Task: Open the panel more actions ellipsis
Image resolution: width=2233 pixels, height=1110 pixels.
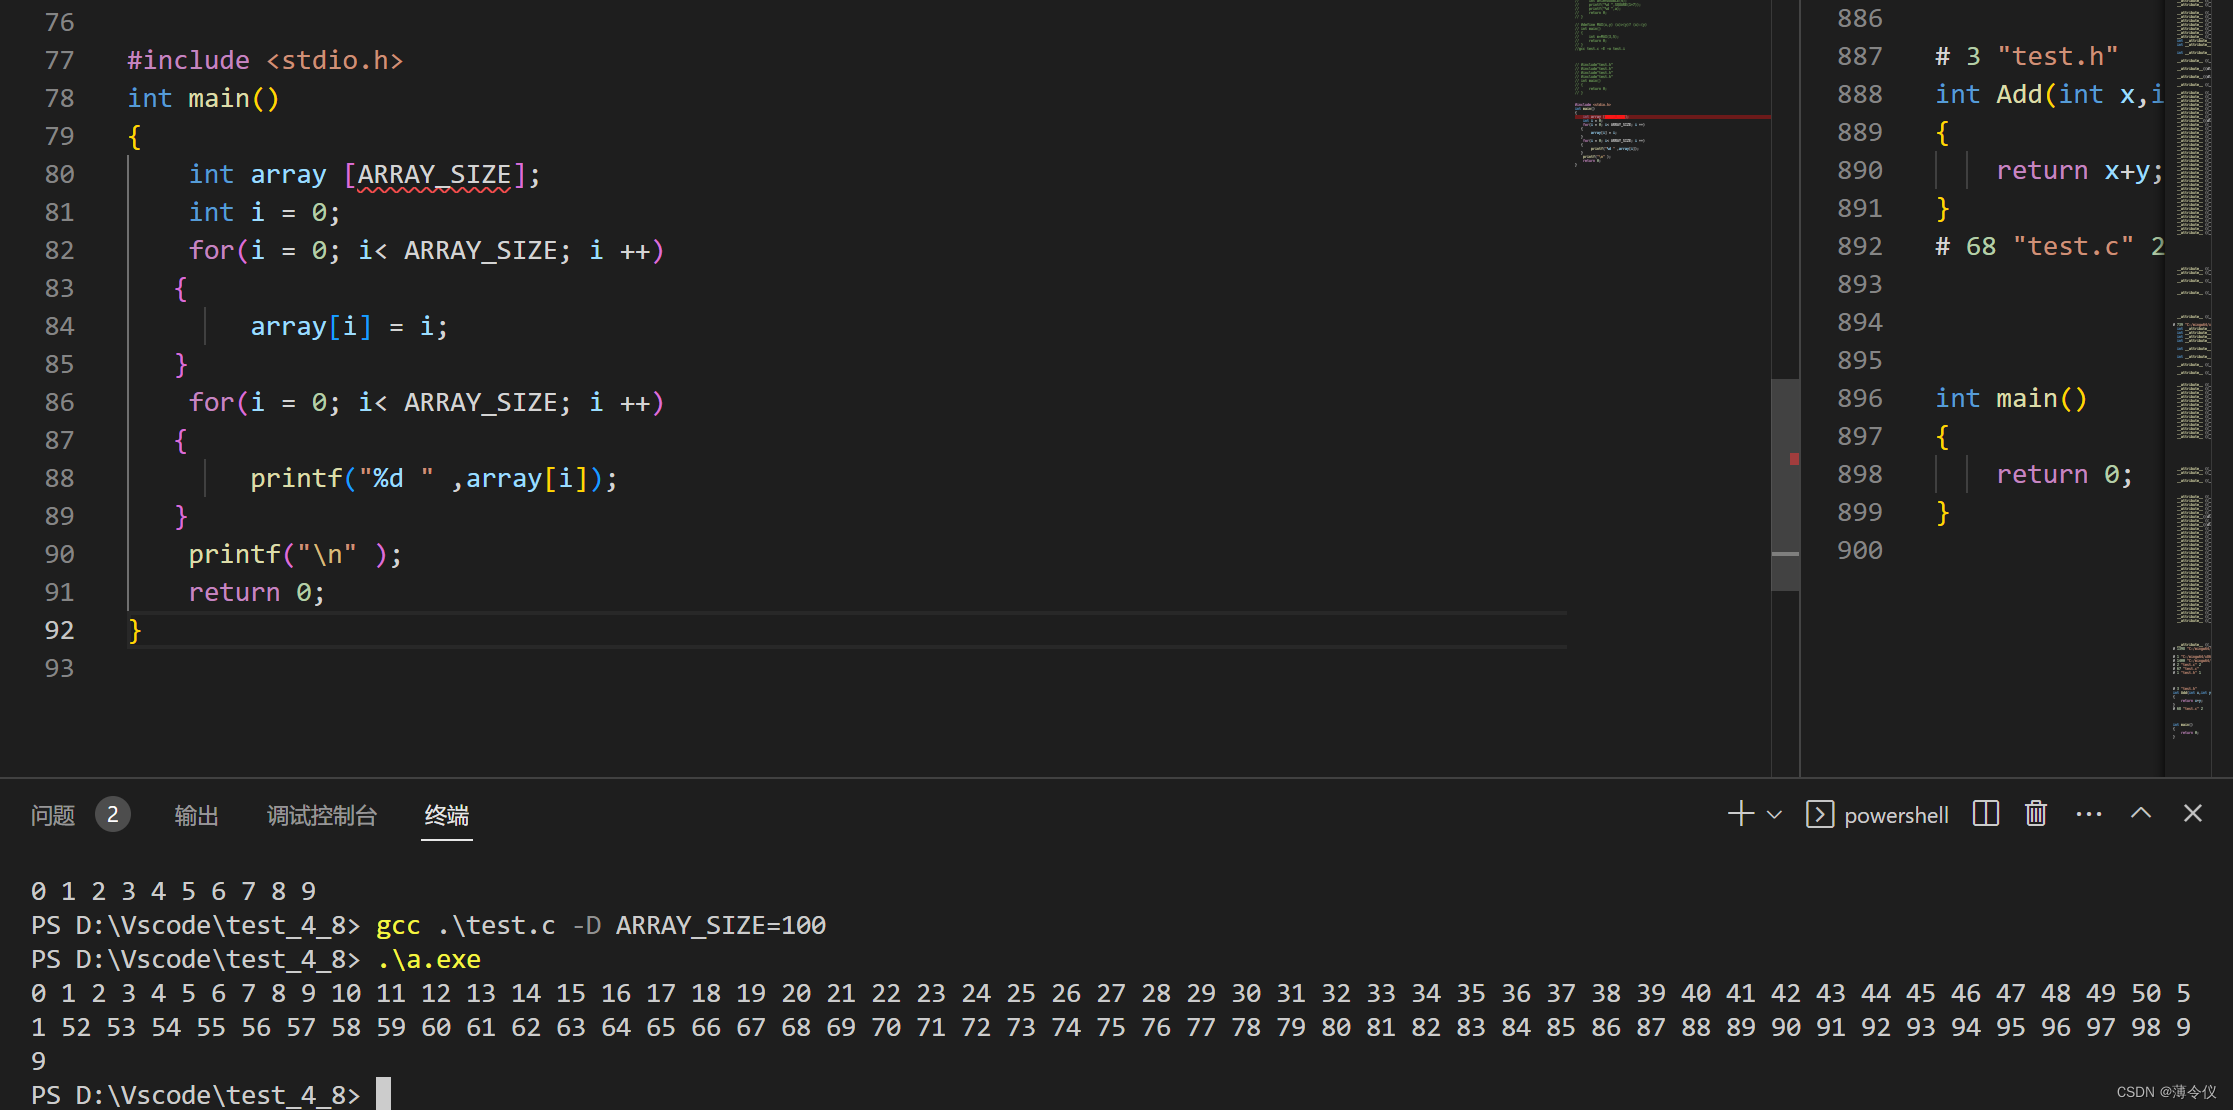Action: point(2089,814)
